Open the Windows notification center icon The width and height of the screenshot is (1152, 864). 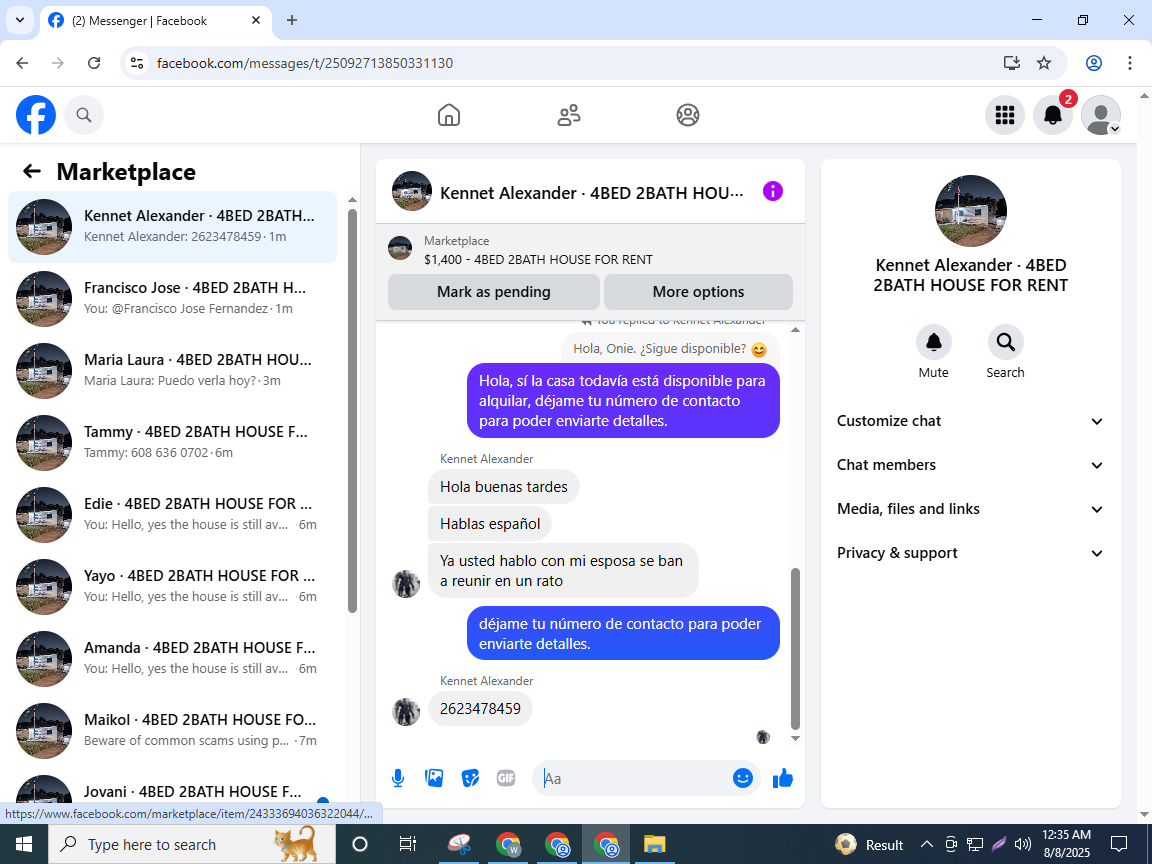coord(1119,844)
